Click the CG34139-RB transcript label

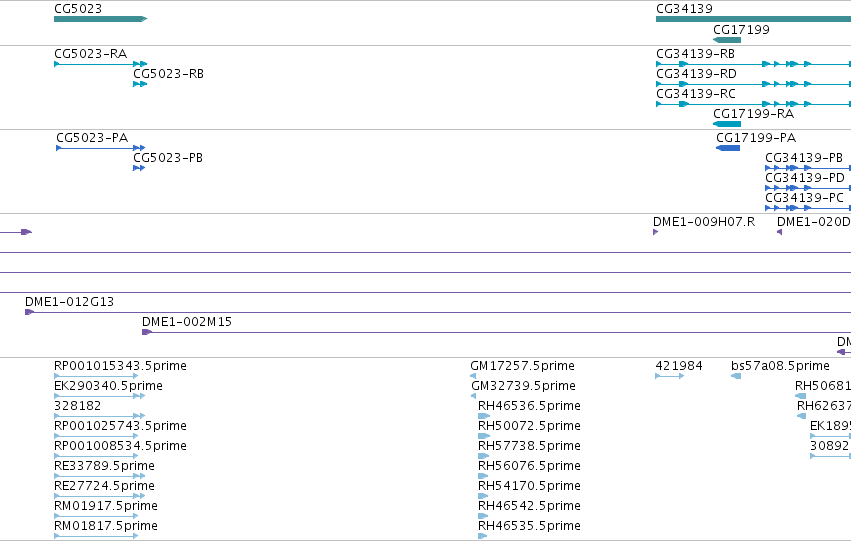[695, 54]
